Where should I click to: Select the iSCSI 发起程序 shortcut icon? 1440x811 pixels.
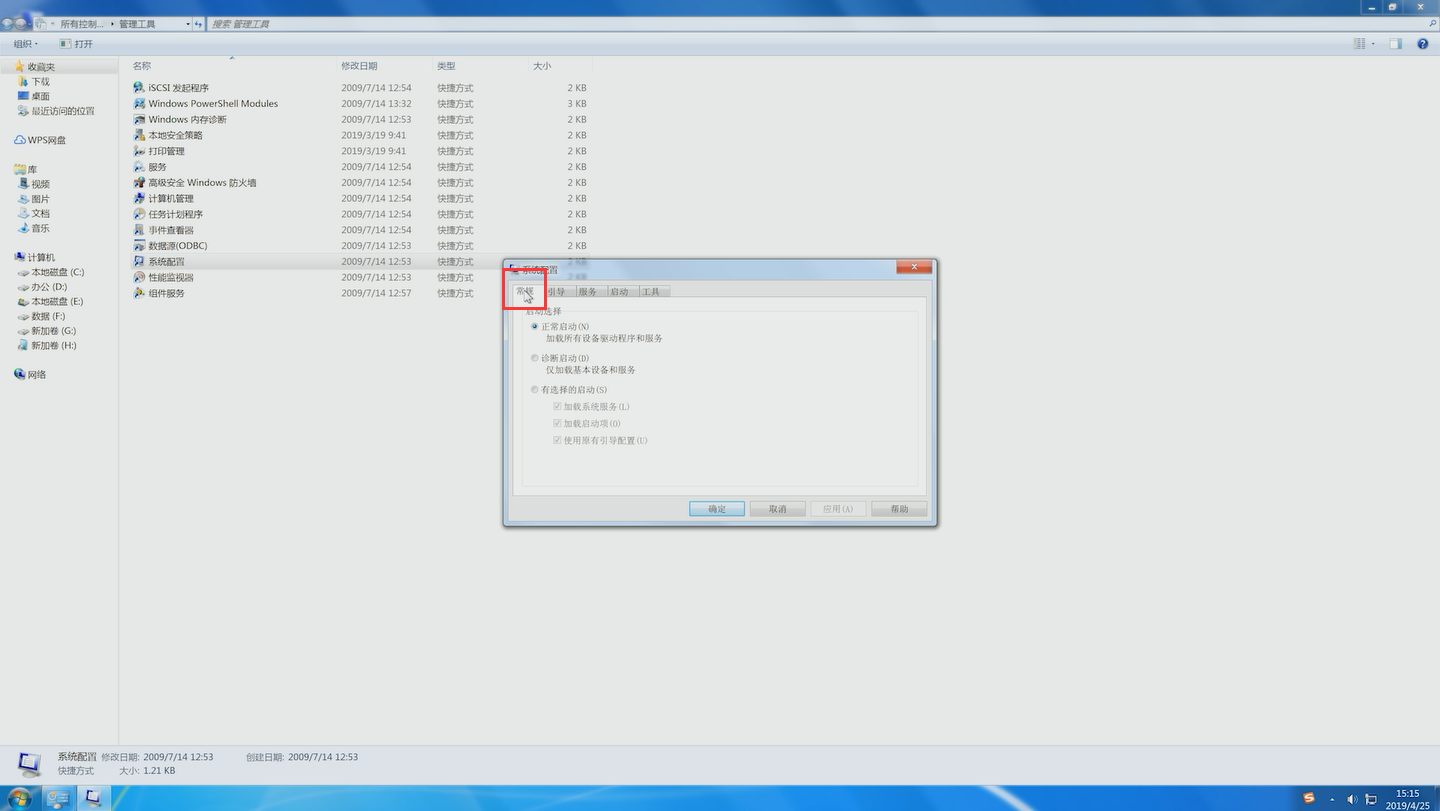pyautogui.click(x=139, y=88)
